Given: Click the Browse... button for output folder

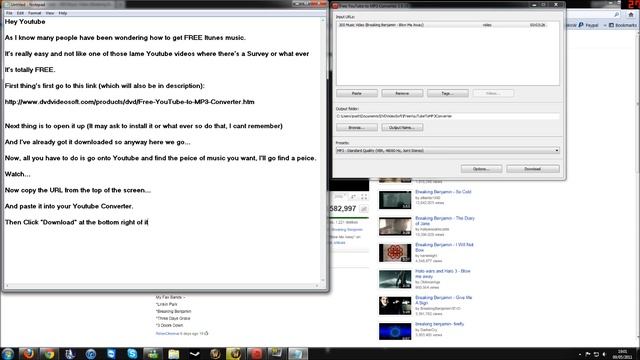Looking at the screenshot, I should click(357, 128).
